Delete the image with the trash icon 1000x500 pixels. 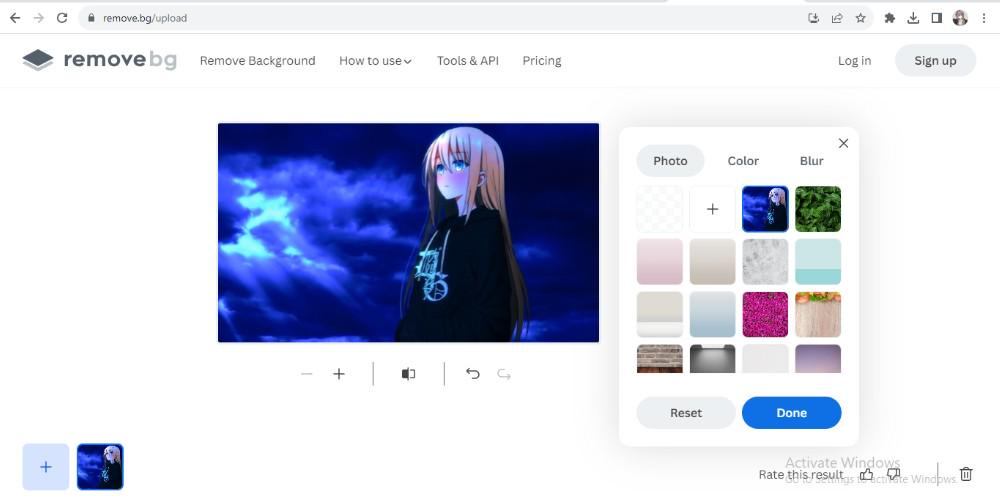[x=966, y=474]
